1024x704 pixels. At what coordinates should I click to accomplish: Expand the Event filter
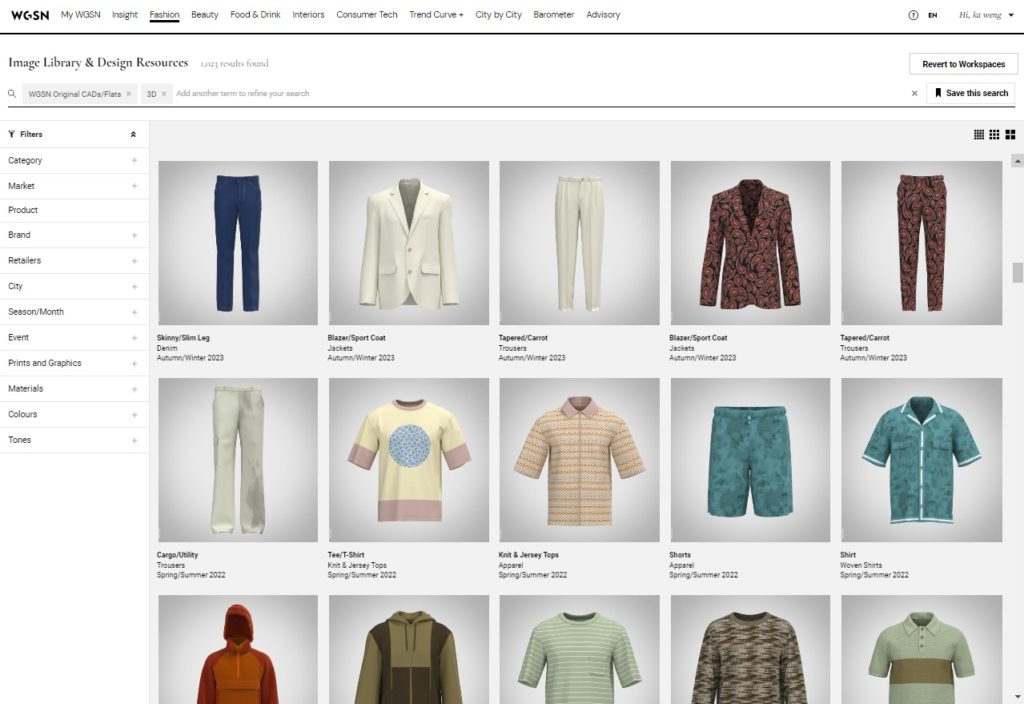[135, 338]
